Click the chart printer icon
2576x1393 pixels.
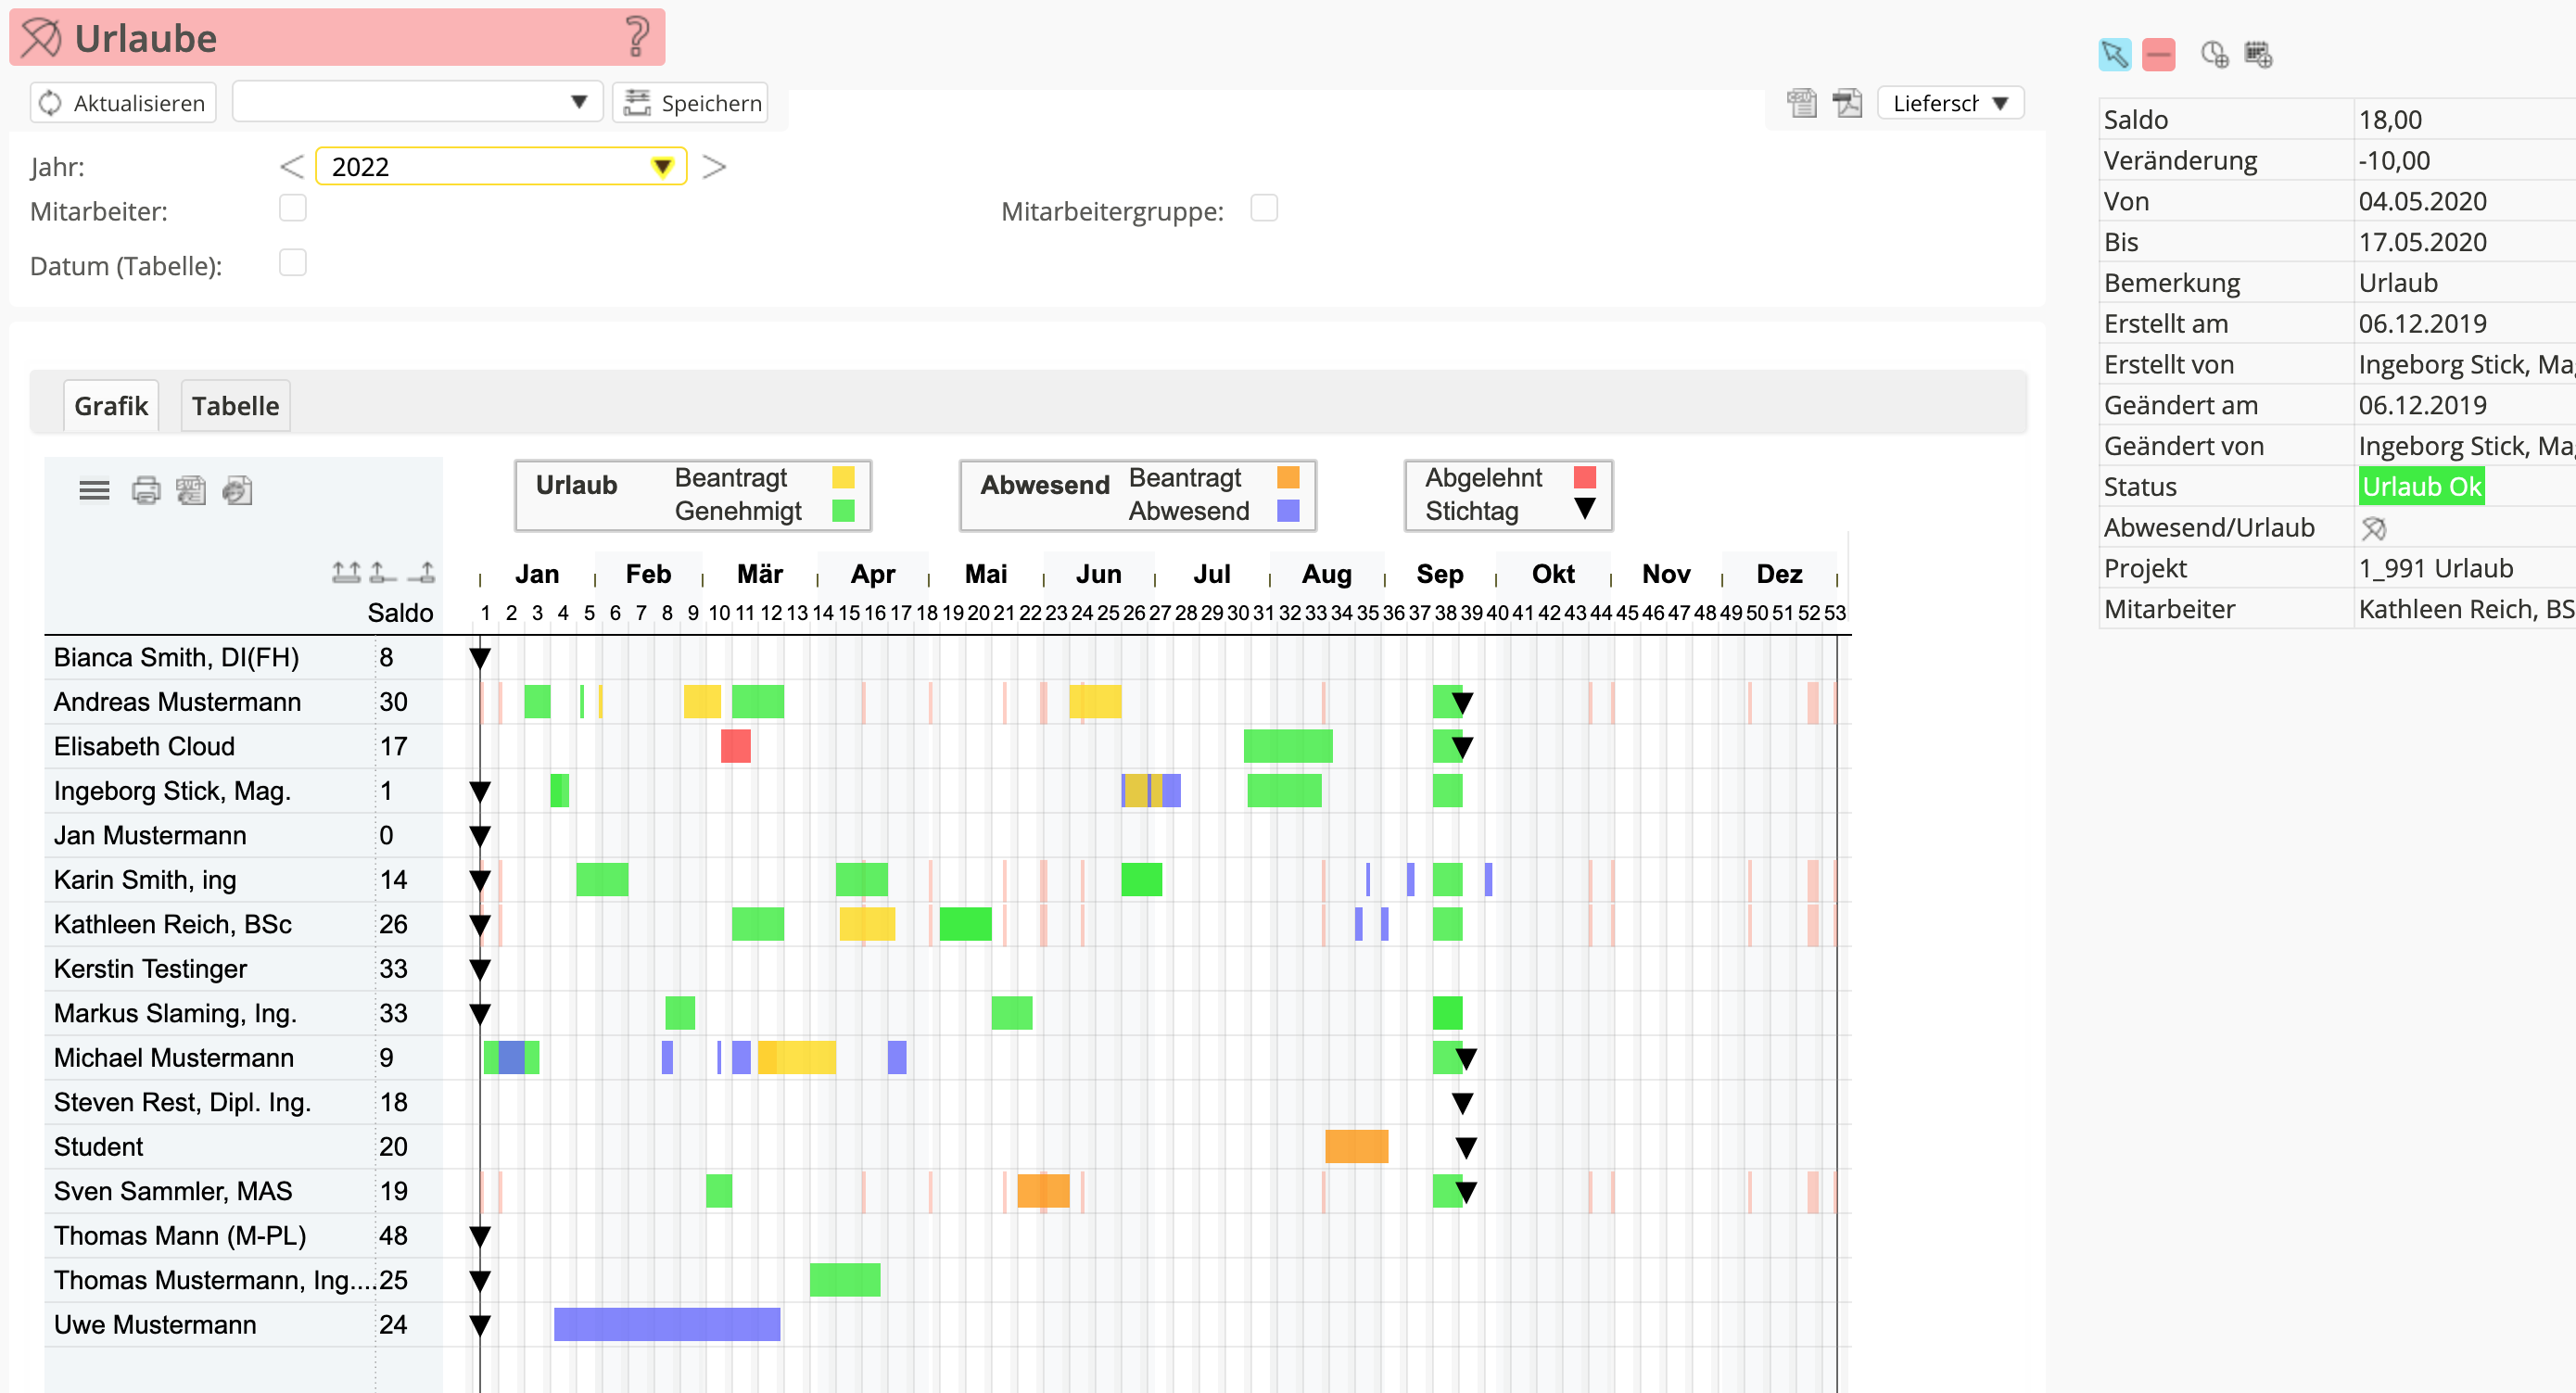pyautogui.click(x=146, y=491)
